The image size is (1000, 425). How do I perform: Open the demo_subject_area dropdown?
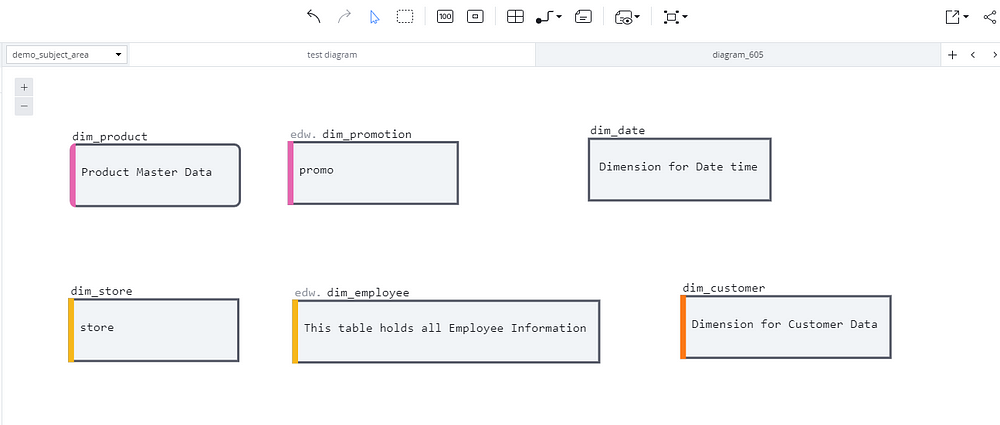67,55
